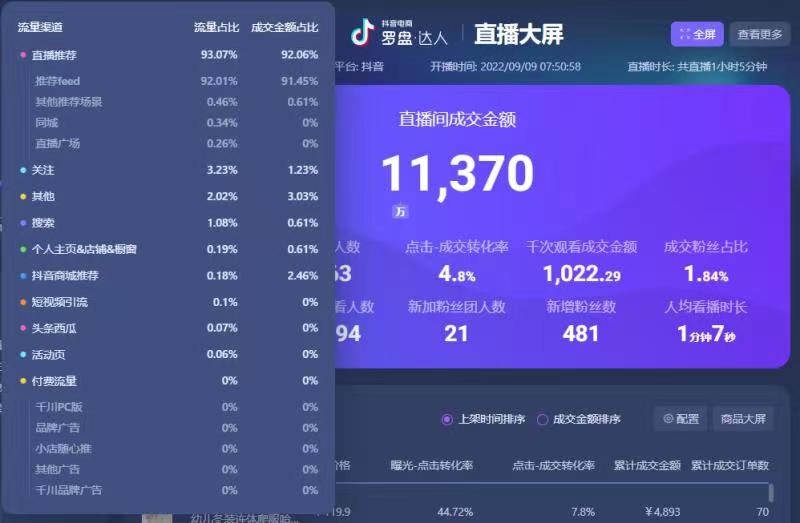Click the blue dot beside 抖音商城推荐
The image size is (800, 523).
(23, 276)
